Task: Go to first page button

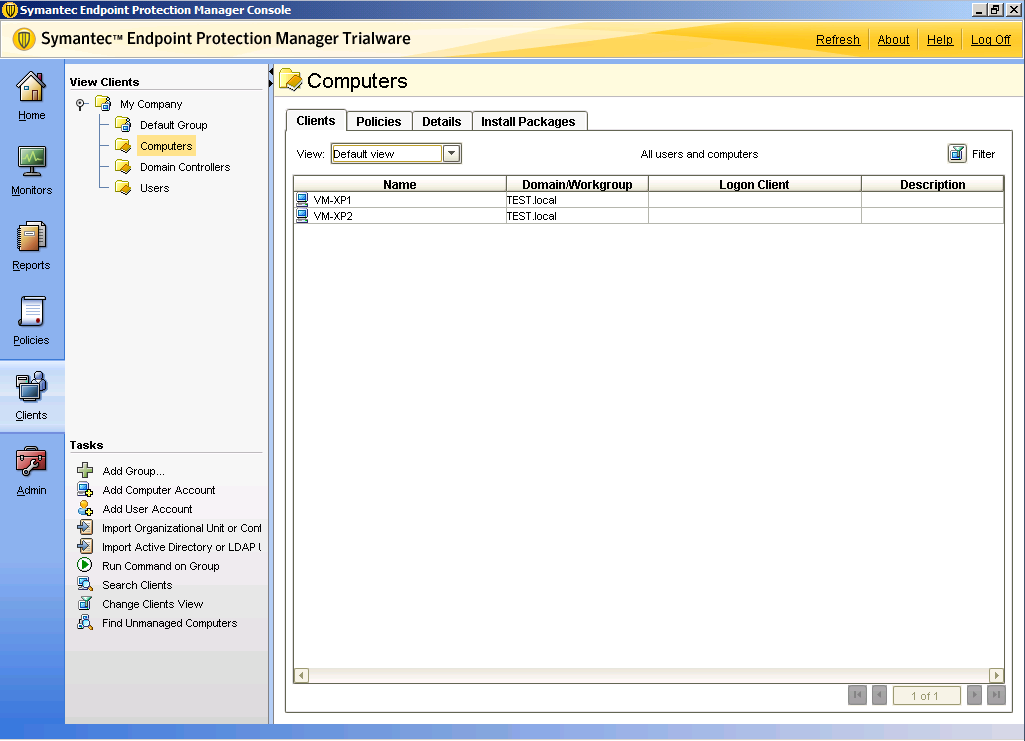Action: pos(858,695)
